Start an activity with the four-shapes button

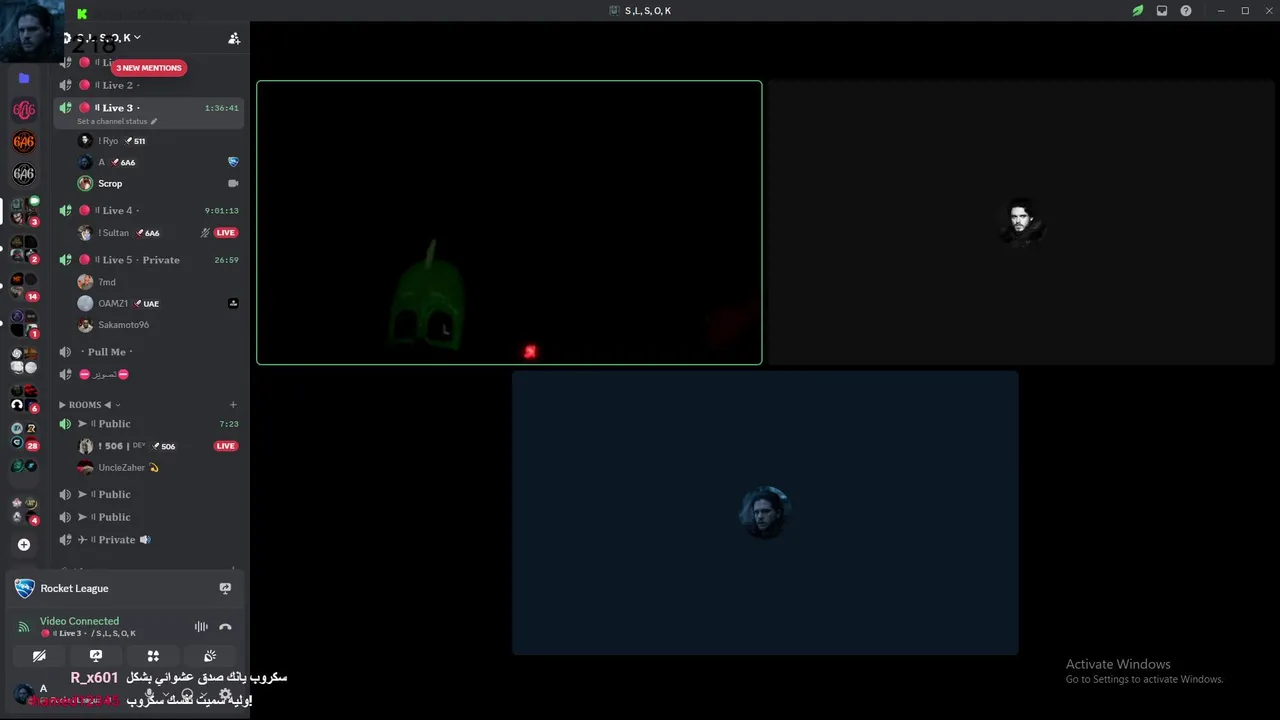153,656
